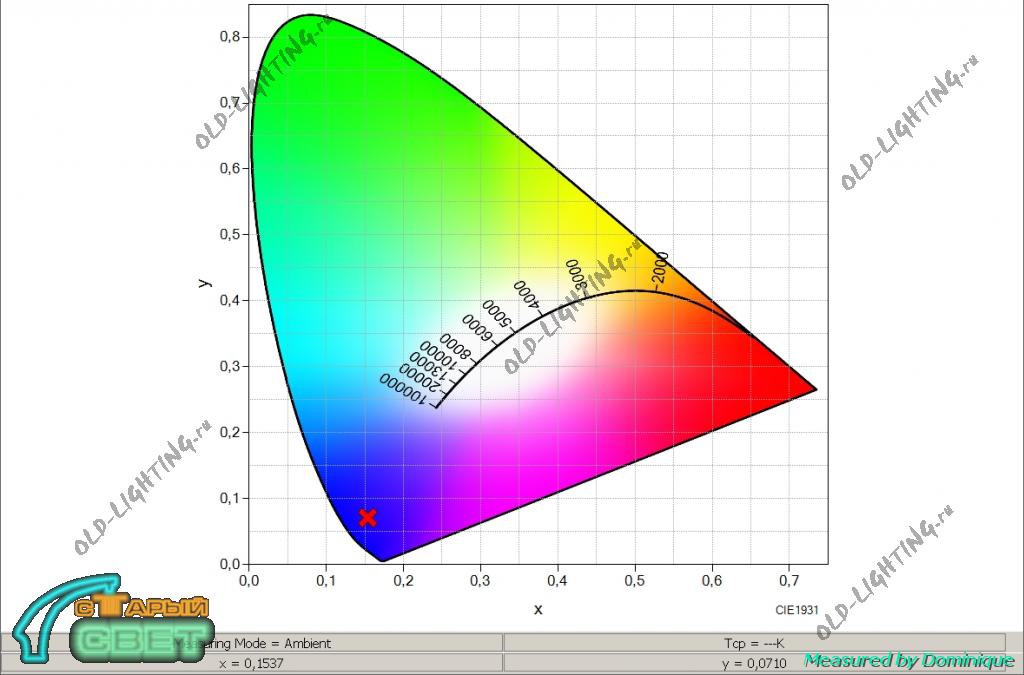Click the x-axis tick label '0,5'
Image resolution: width=1024 pixels, height=675 pixels.
635,580
